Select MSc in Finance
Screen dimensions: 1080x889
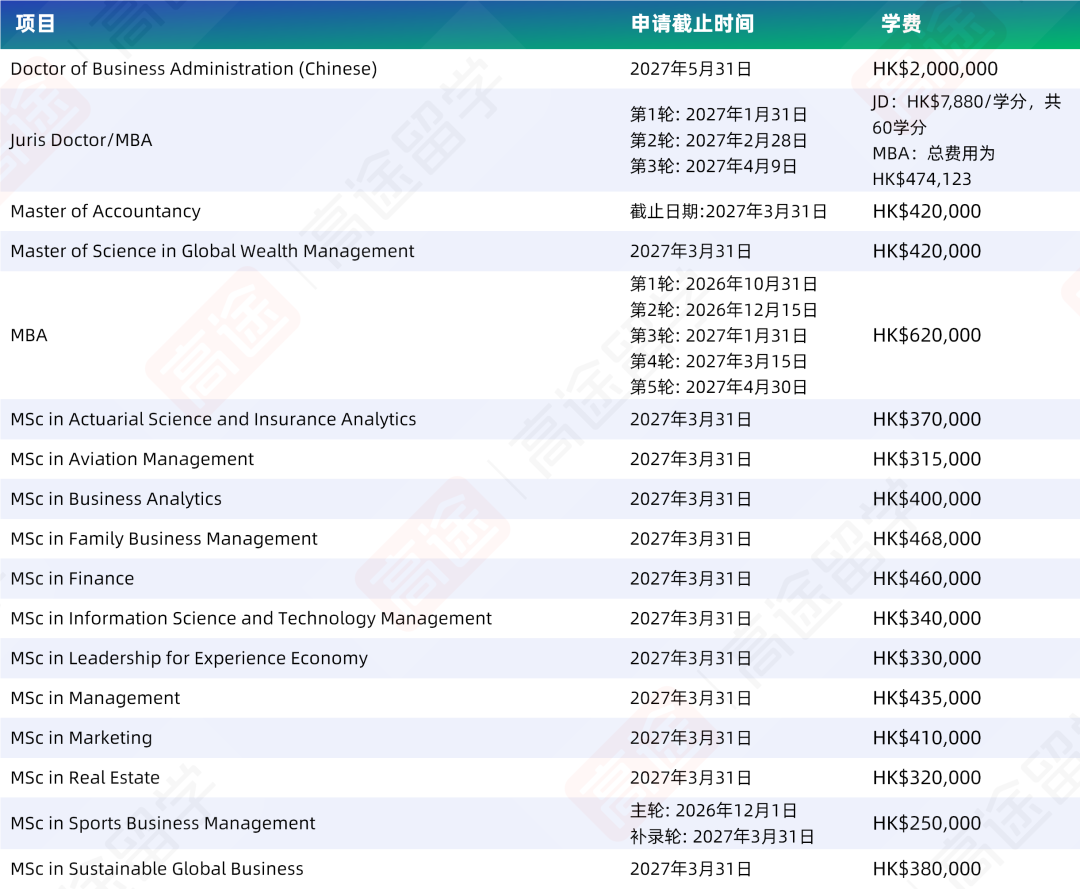[x=72, y=579]
